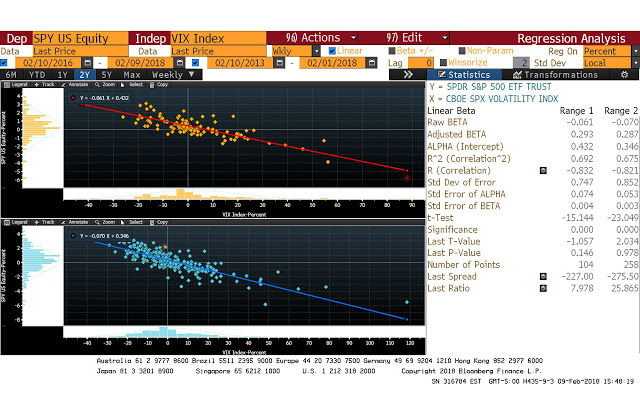
Task: Choose Annotate in the lower chart toolbar
Action: (75, 222)
